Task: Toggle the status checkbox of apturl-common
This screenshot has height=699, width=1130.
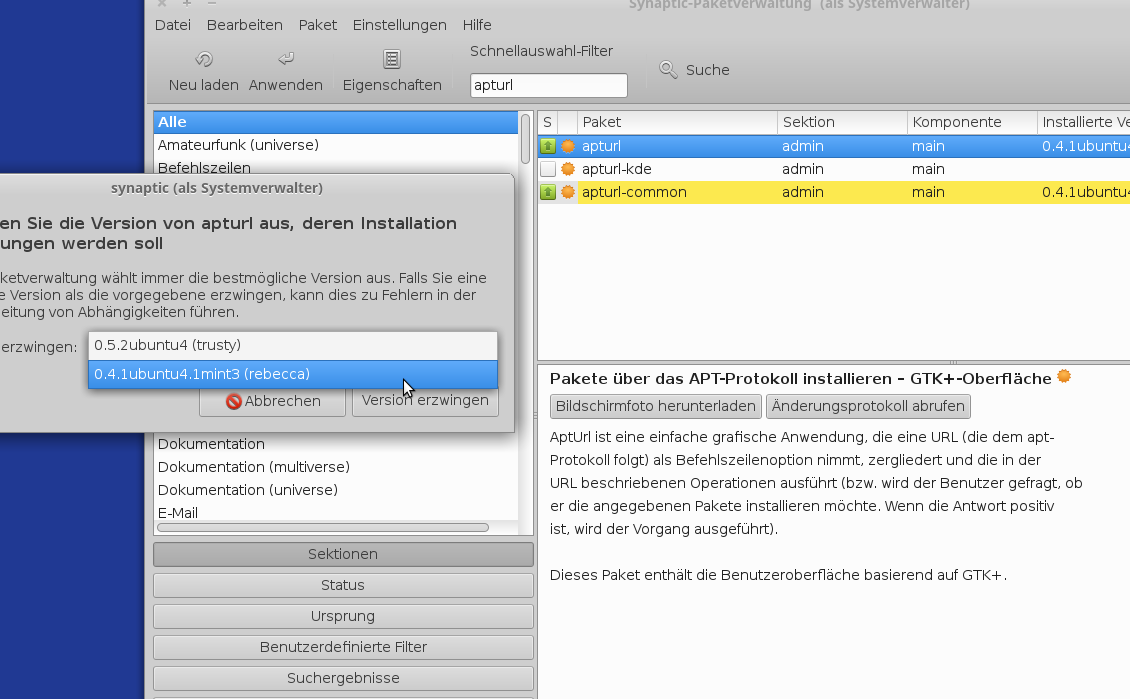Action: (548, 192)
